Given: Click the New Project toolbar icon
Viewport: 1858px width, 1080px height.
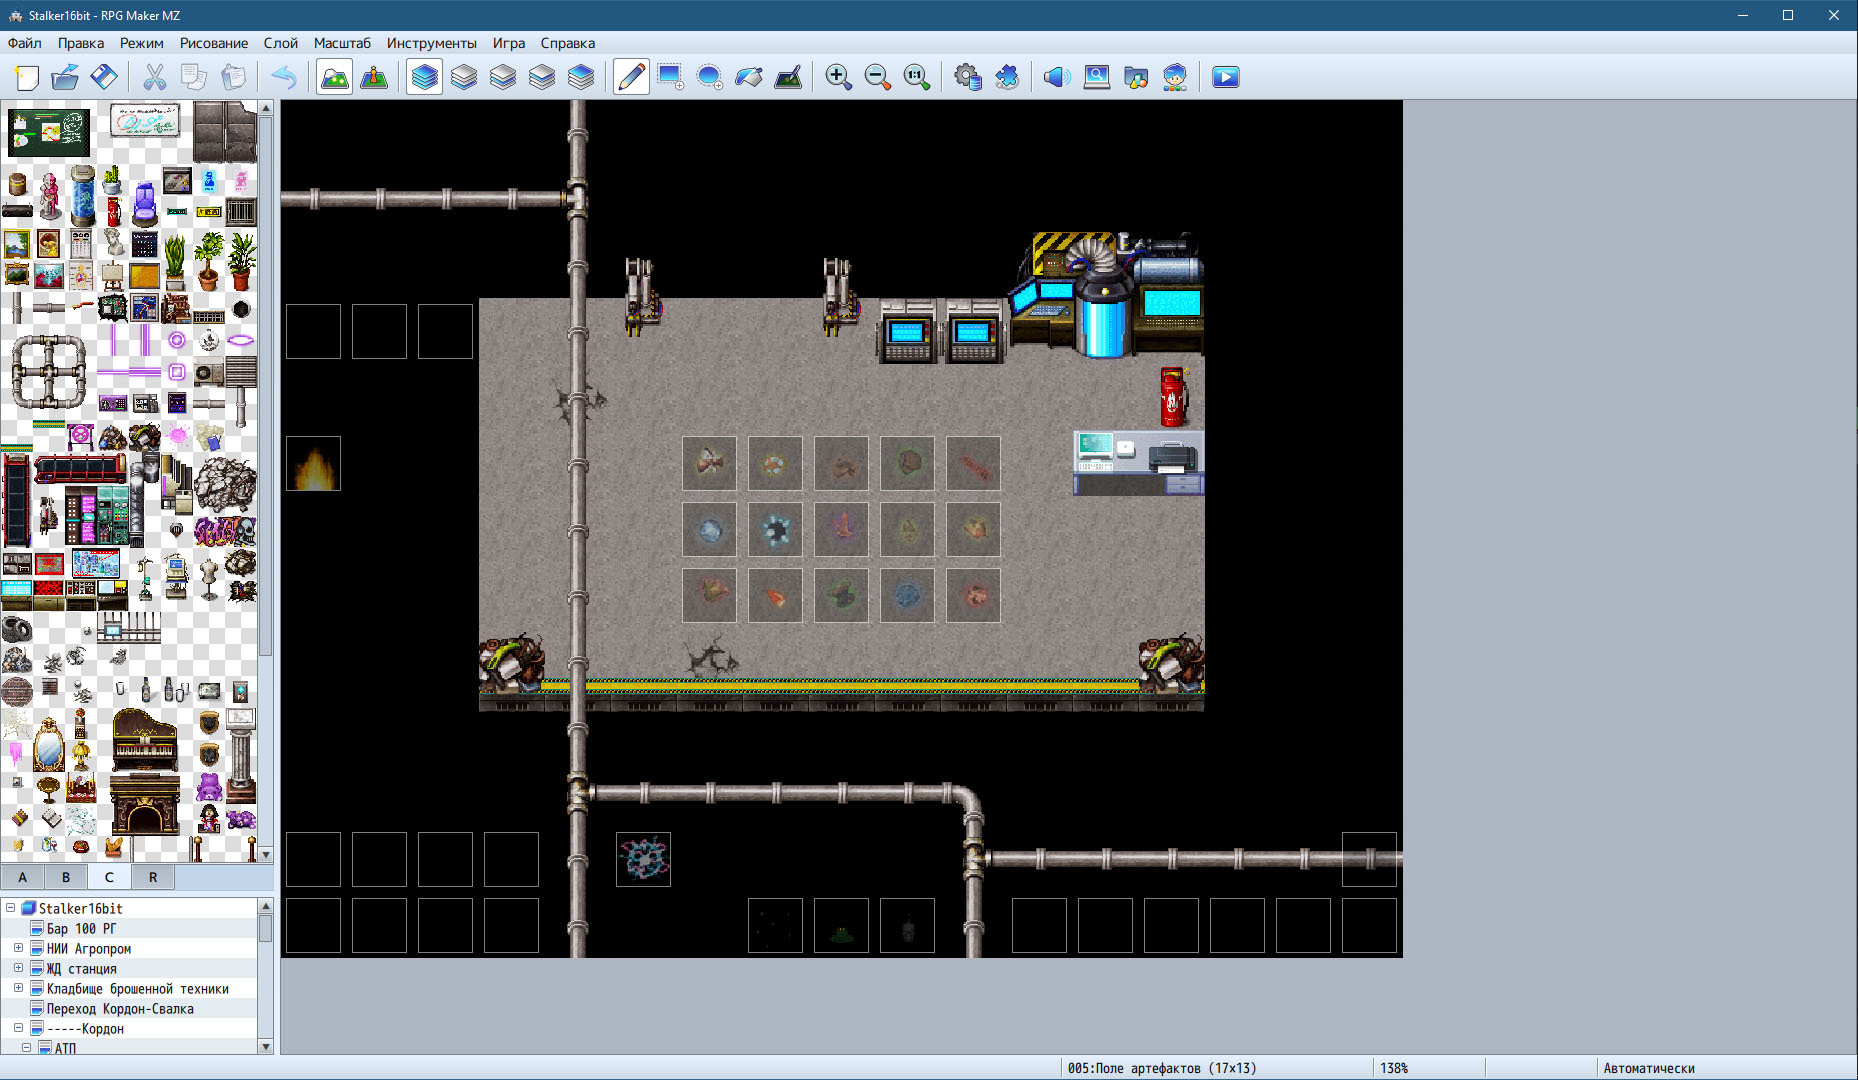Looking at the screenshot, I should (27, 77).
